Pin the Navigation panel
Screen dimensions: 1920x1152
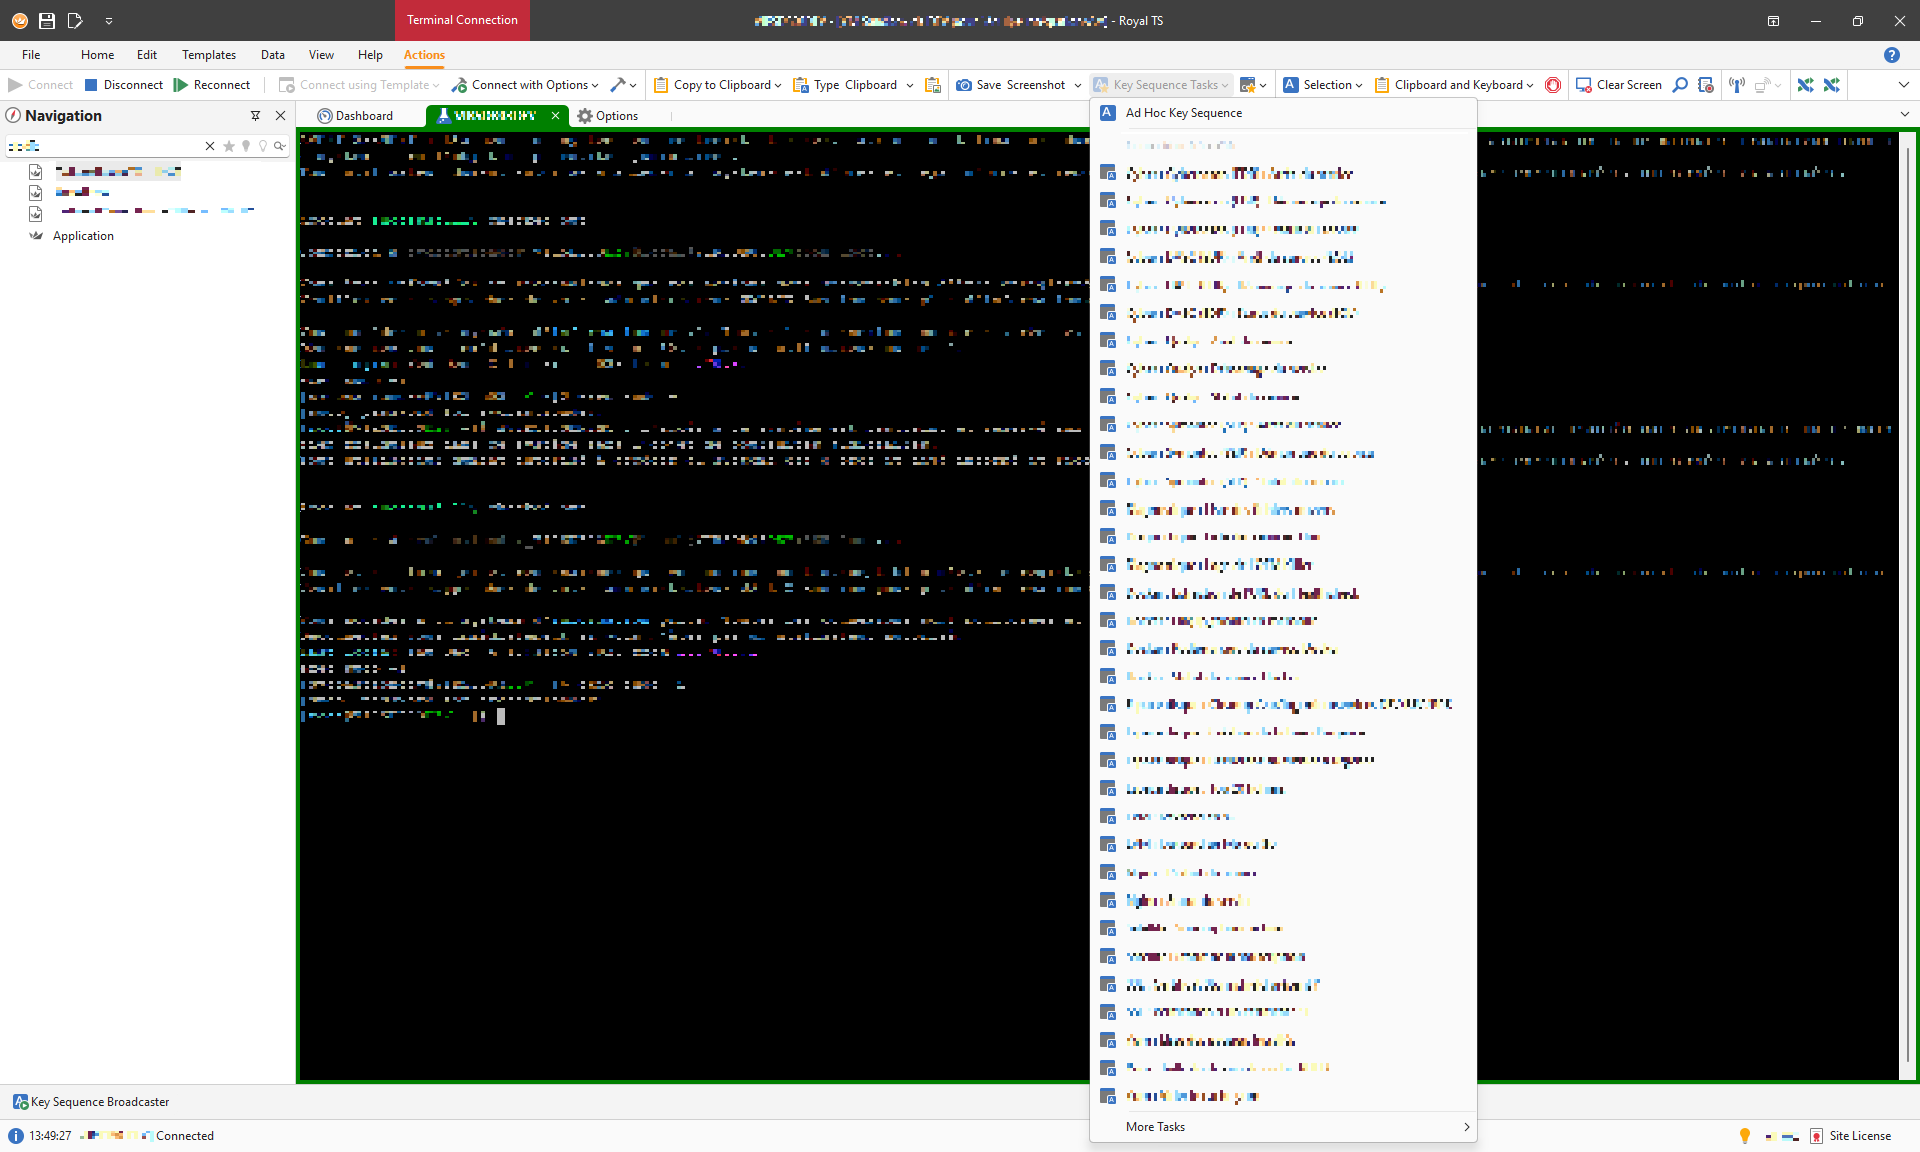point(255,116)
